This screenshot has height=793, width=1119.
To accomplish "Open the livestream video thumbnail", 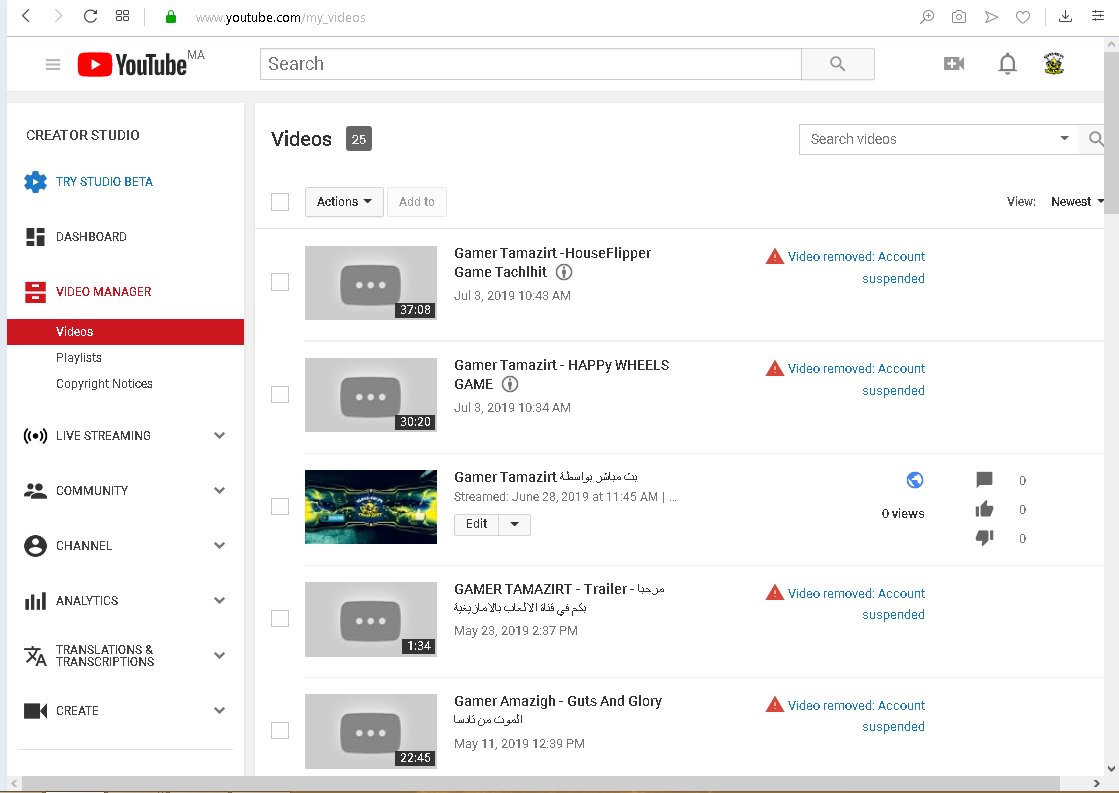I will tap(370, 507).
